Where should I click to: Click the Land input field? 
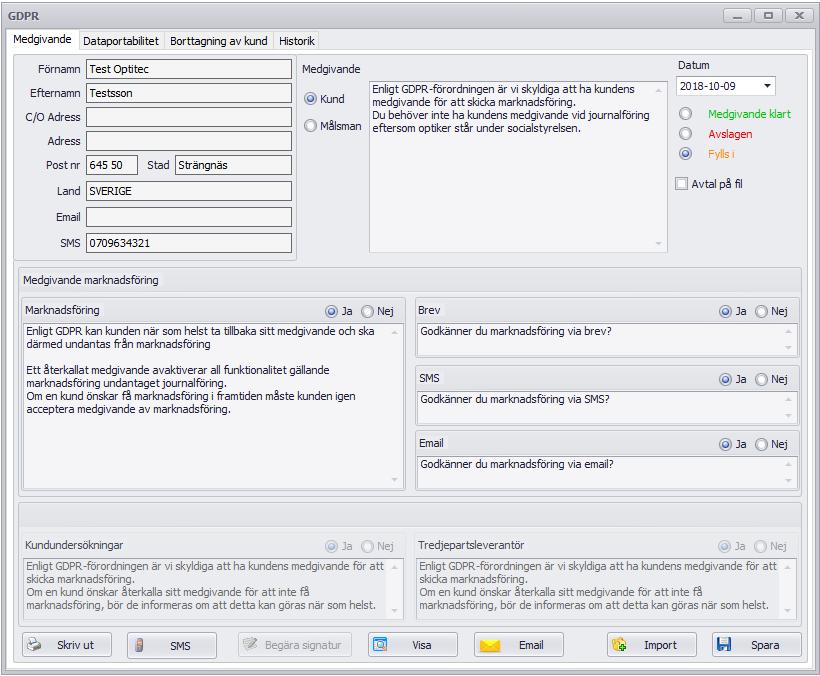(189, 191)
